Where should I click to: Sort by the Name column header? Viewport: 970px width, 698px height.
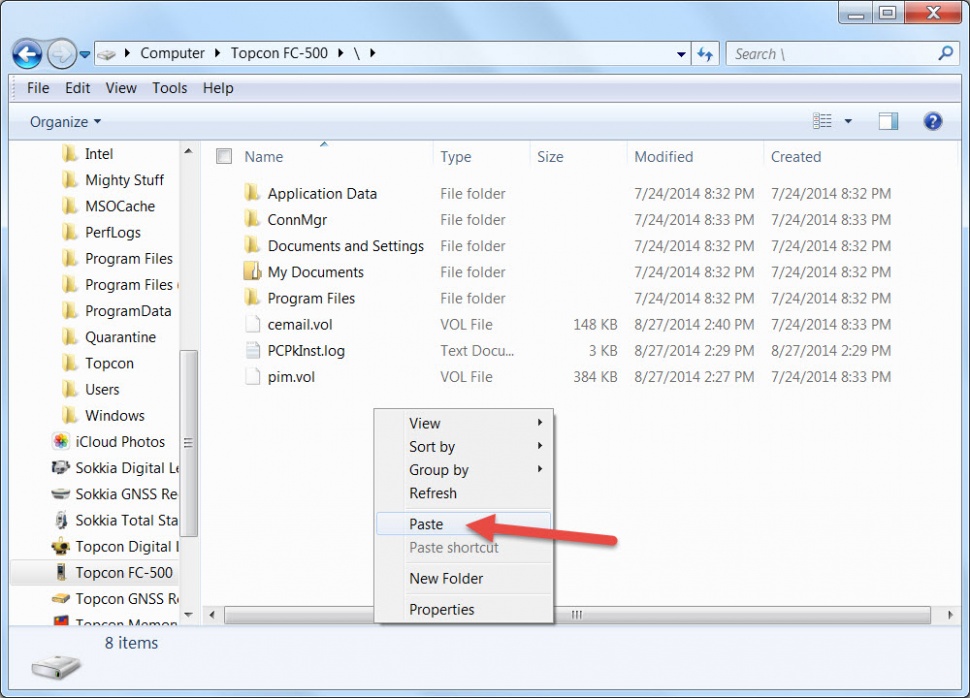pyautogui.click(x=264, y=157)
